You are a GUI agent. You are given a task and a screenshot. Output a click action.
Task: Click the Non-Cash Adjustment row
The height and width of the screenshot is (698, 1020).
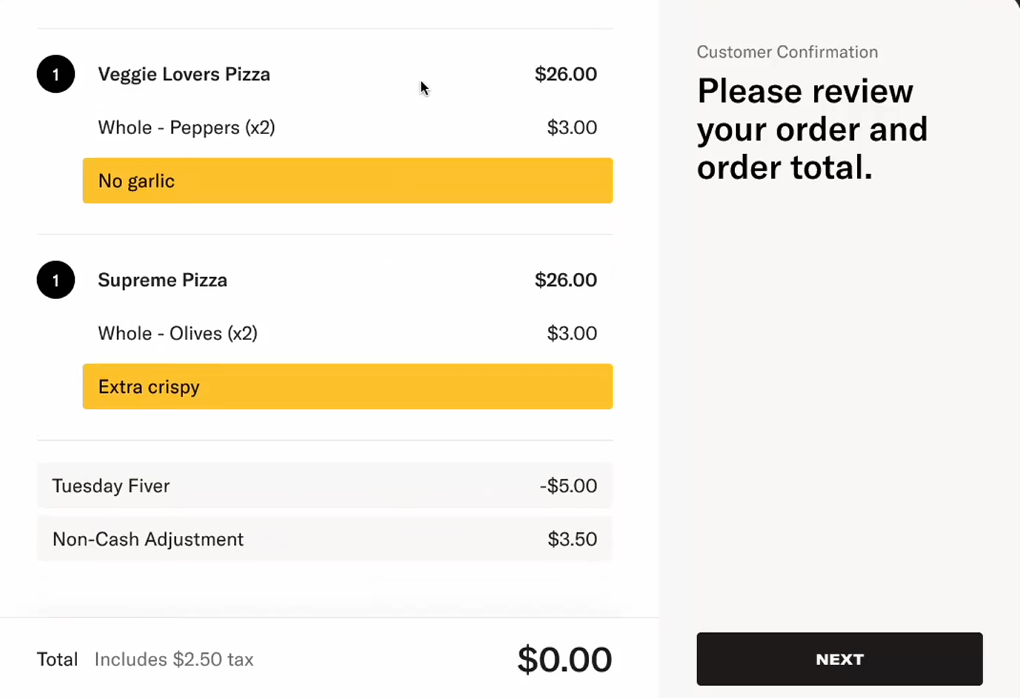click(324, 539)
